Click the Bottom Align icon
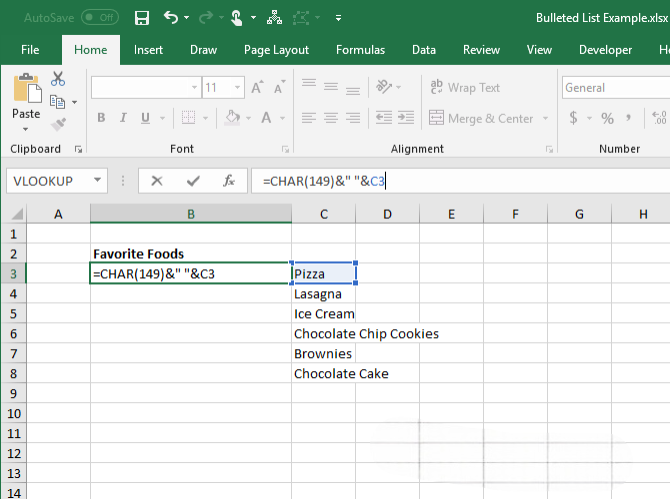Image resolution: width=670 pixels, height=499 pixels. point(353,91)
